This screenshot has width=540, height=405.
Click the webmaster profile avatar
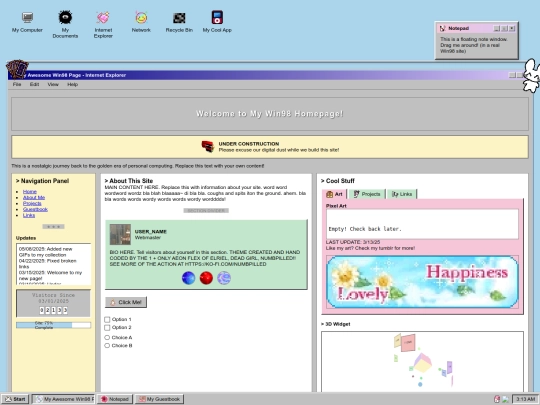tap(120, 235)
